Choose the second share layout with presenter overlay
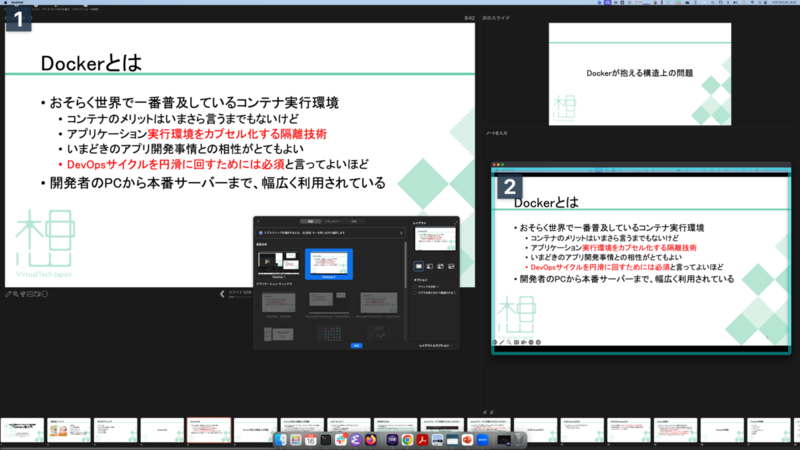This screenshot has width=800, height=450. click(430, 266)
